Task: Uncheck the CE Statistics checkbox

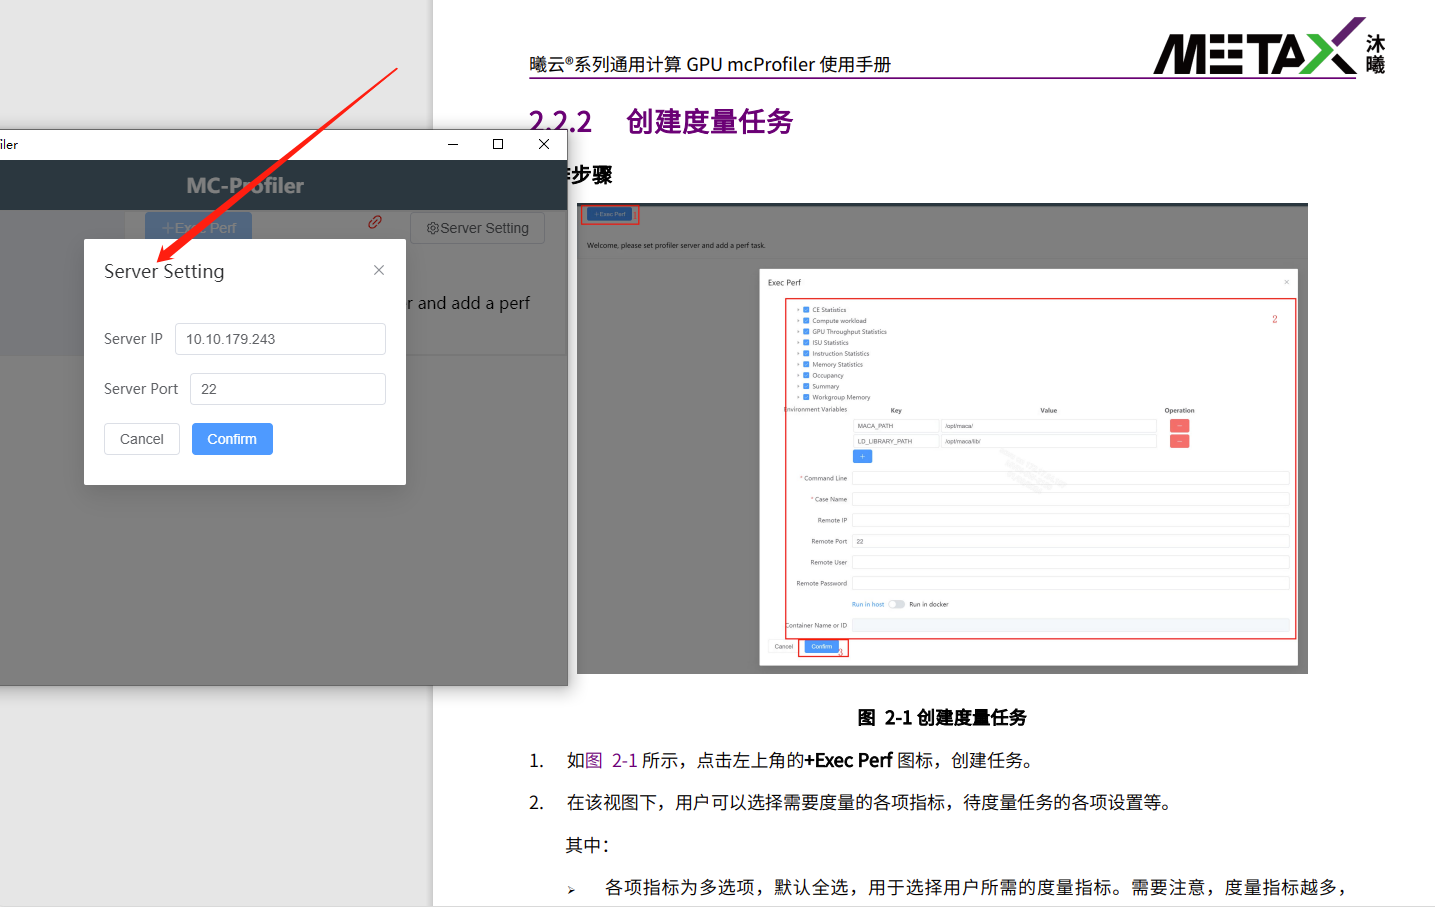Action: click(806, 310)
